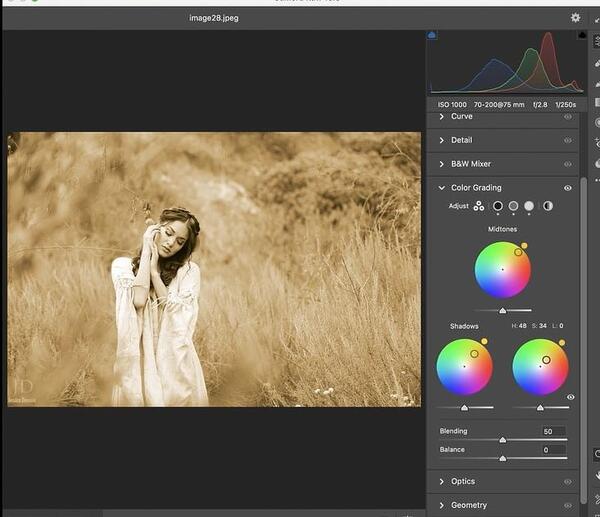Click the B&W Mixer panel title
Image resolution: width=600 pixels, height=517 pixels.
tap(471, 164)
